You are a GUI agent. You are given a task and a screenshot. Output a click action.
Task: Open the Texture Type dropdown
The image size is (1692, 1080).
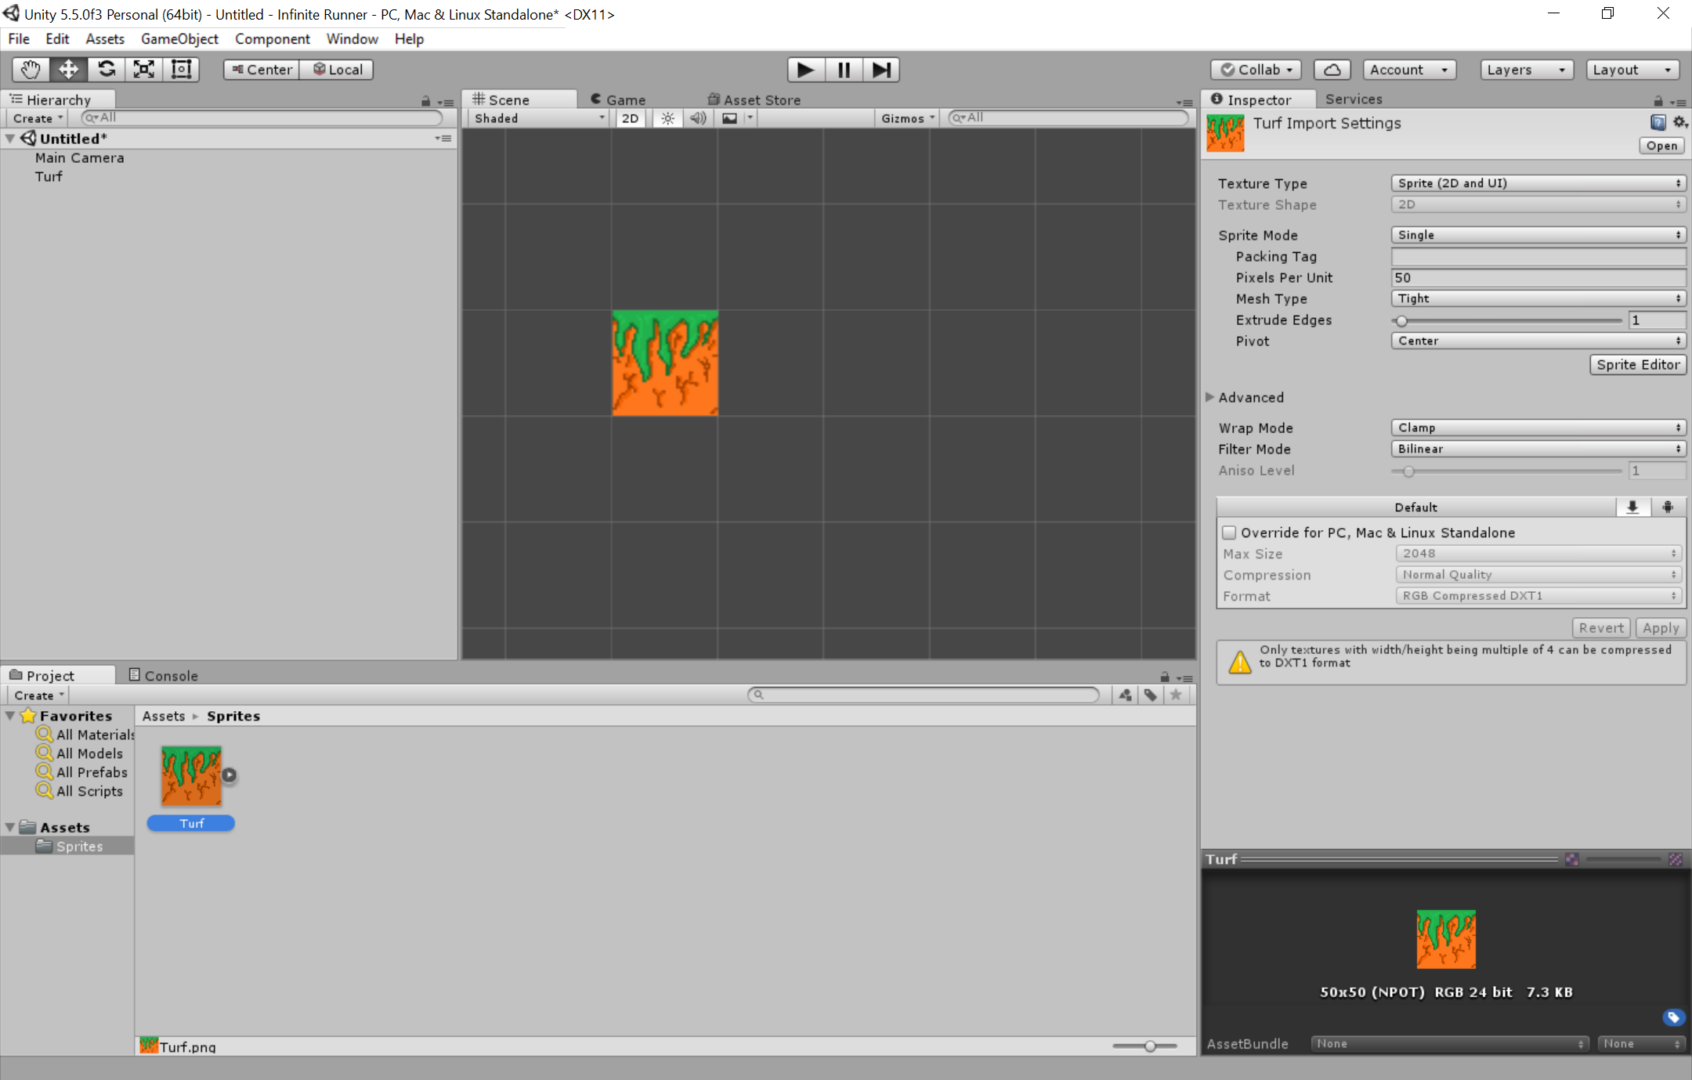1538,183
